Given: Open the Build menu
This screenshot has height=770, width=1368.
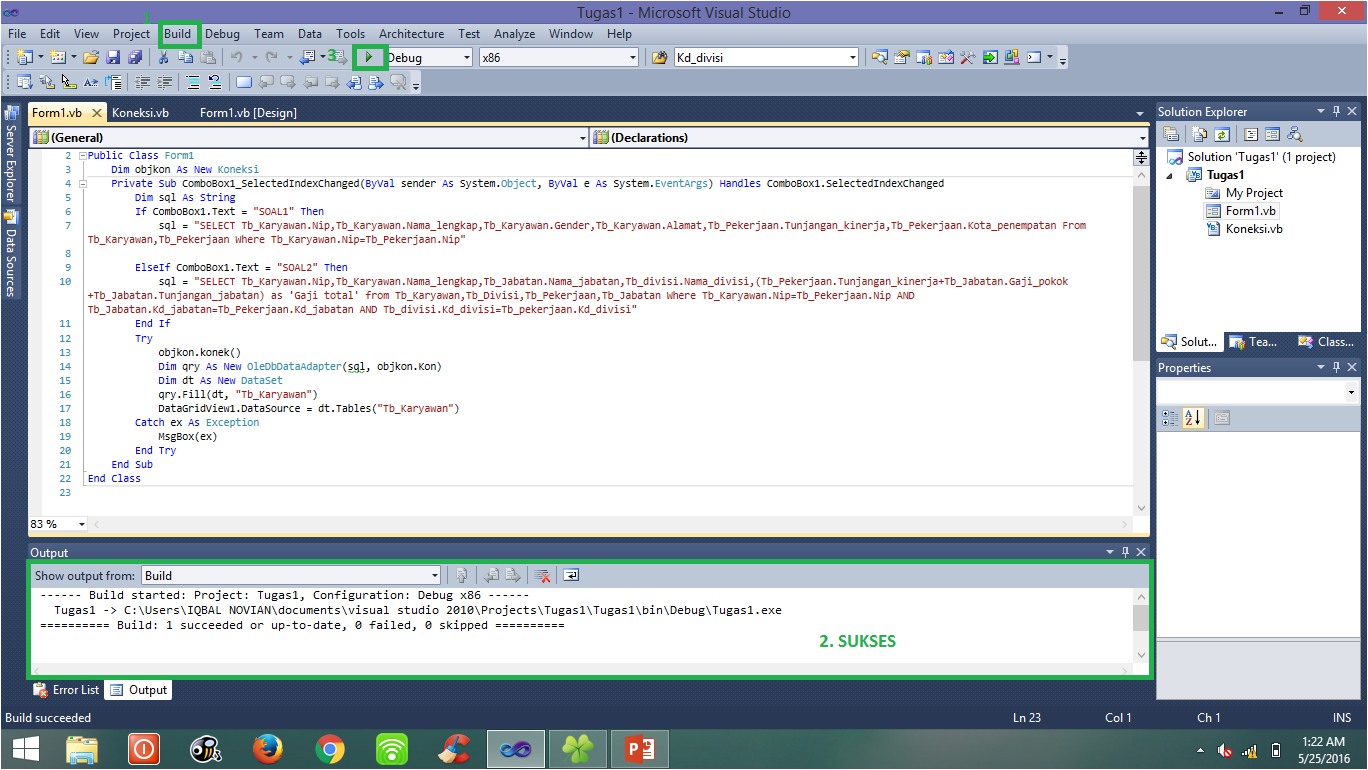Looking at the screenshot, I should coord(179,33).
